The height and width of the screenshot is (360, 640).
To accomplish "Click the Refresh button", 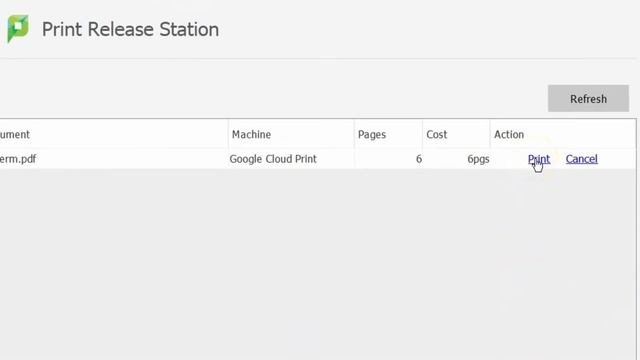I will pos(588,98).
